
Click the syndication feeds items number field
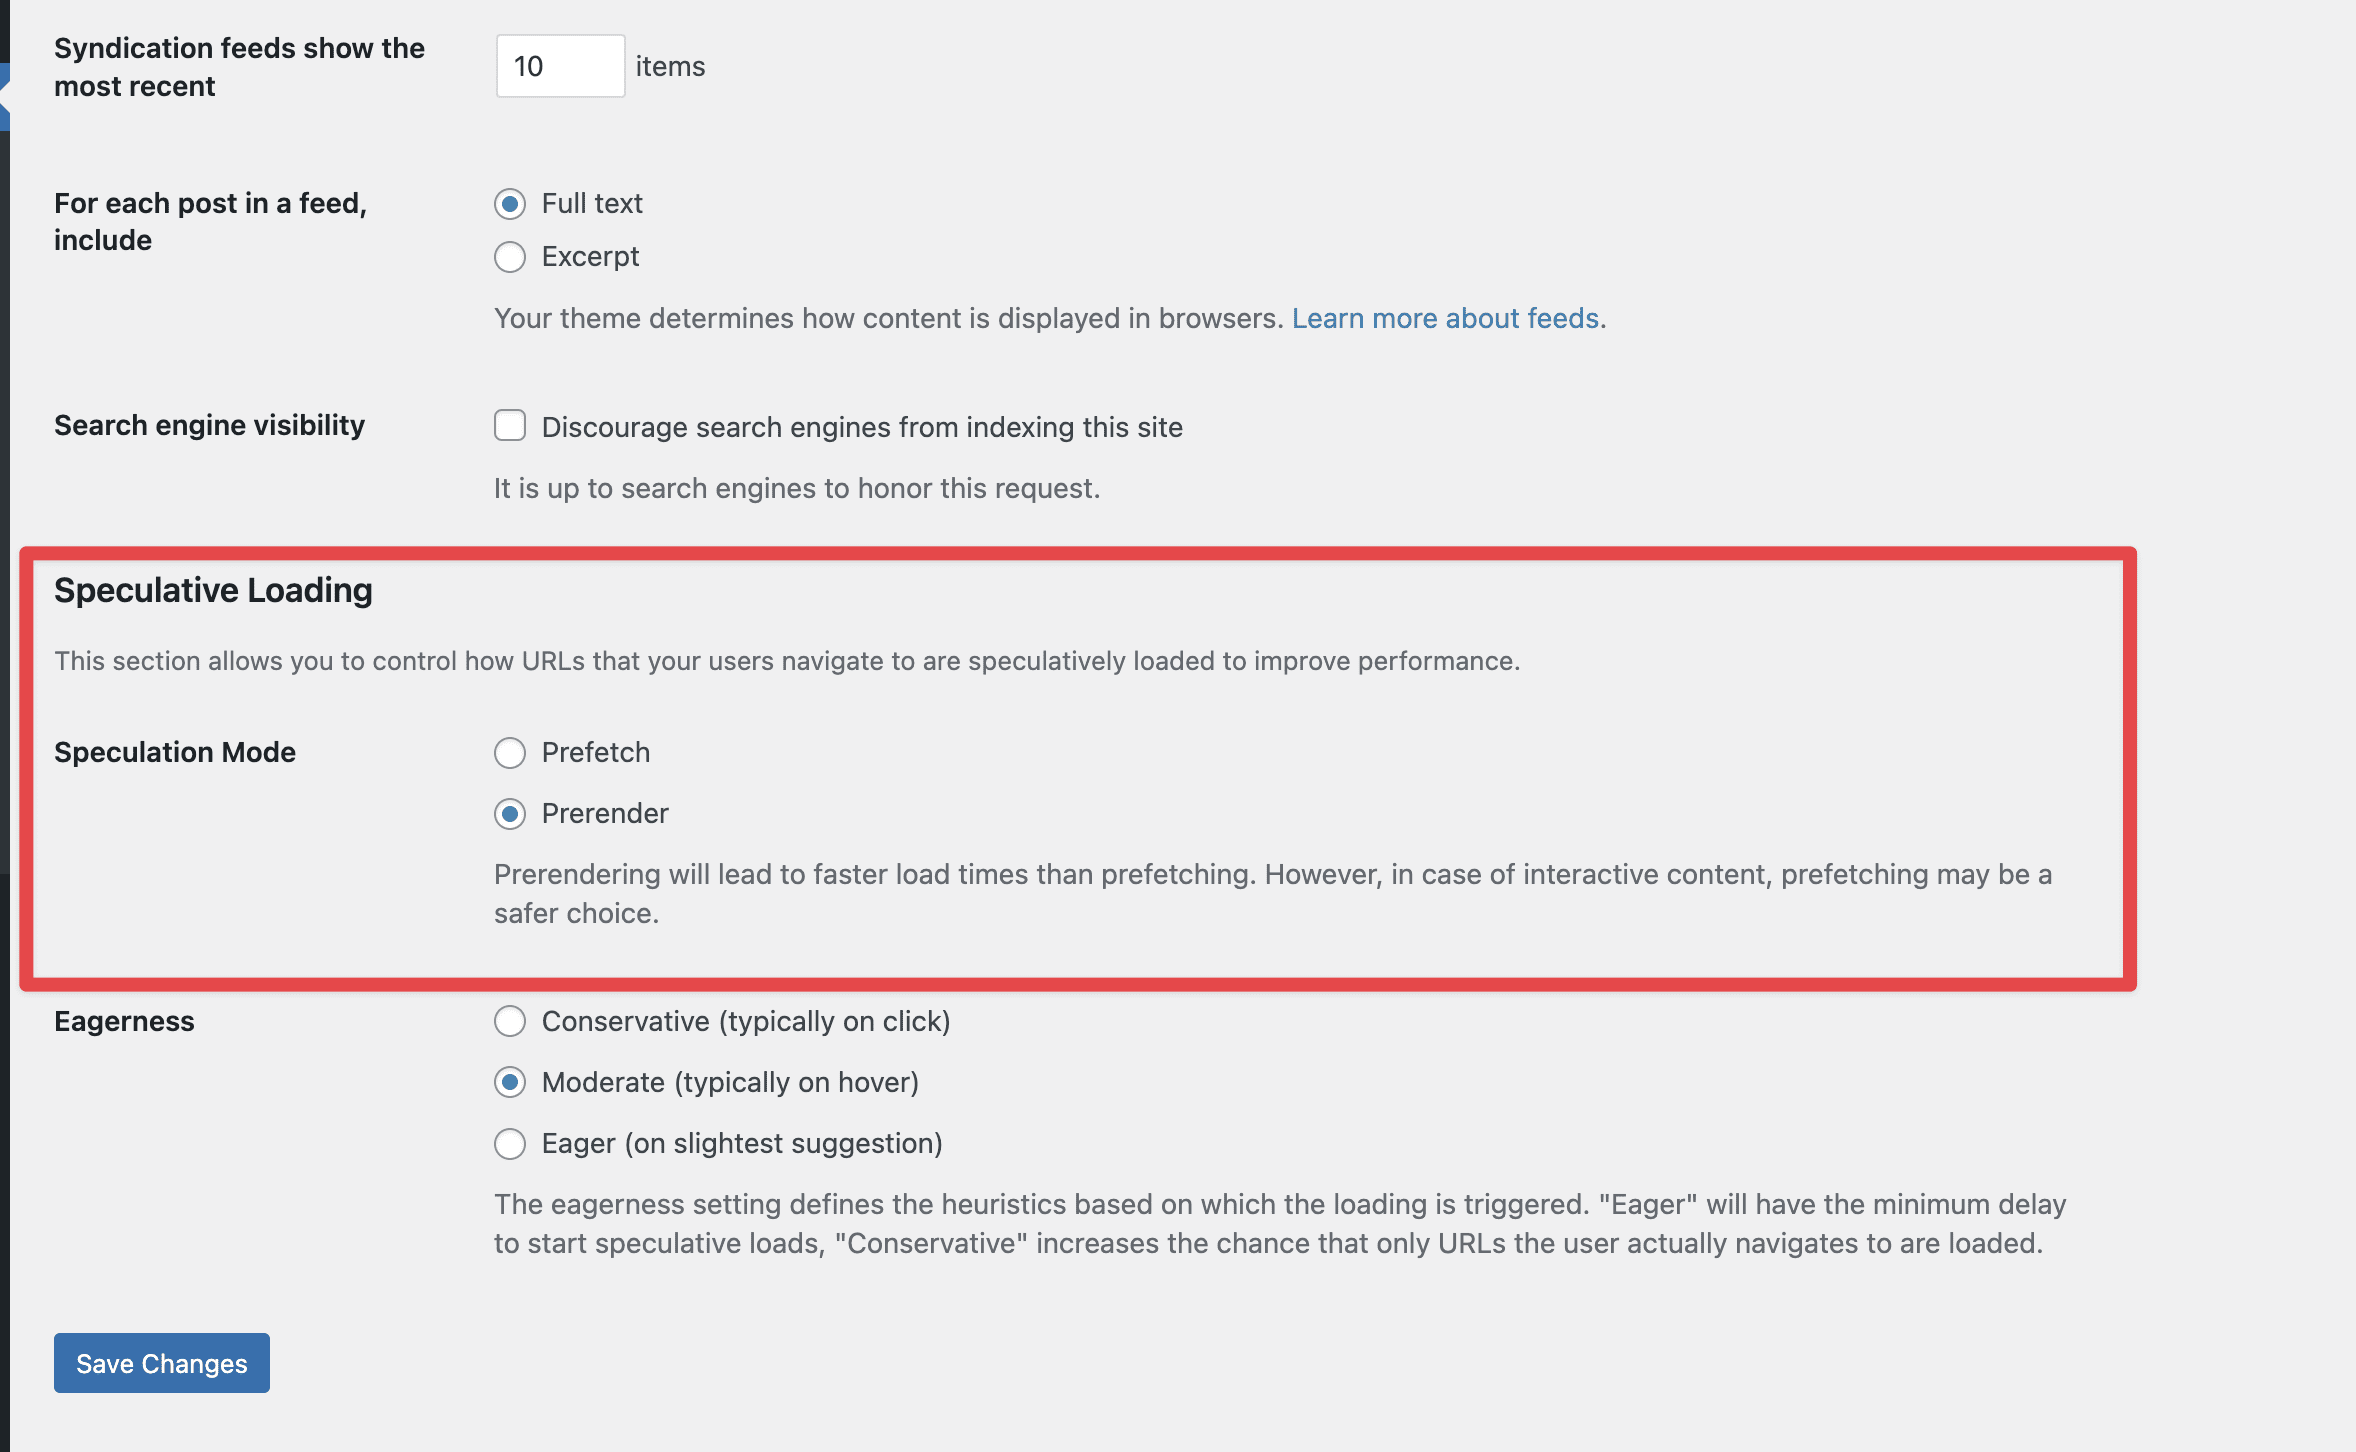pyautogui.click(x=559, y=66)
